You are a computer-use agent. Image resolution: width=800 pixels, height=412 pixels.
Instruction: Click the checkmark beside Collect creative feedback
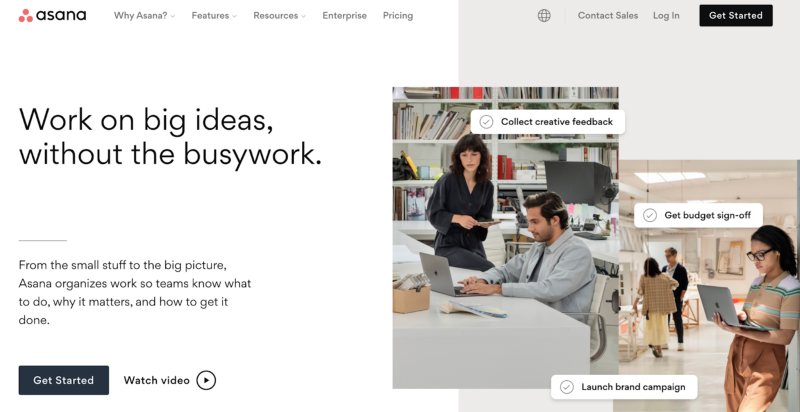pyautogui.click(x=486, y=122)
